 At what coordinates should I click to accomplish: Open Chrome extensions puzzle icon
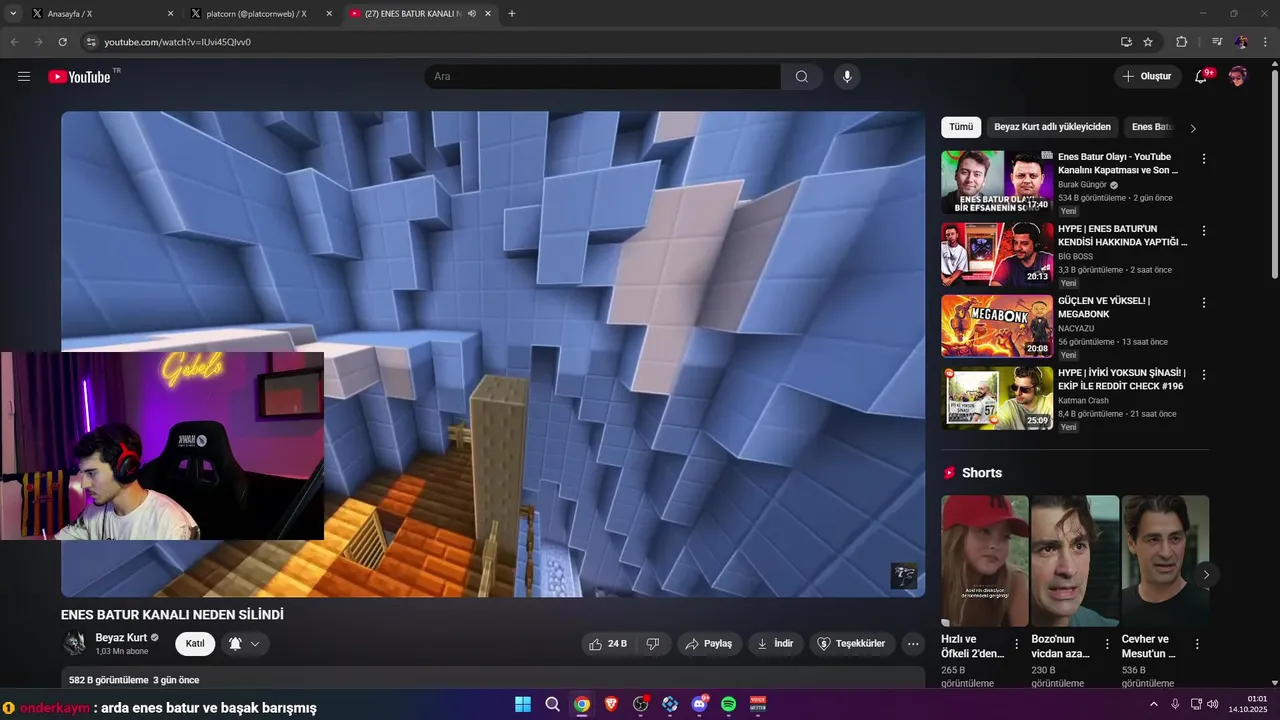tap(1181, 42)
